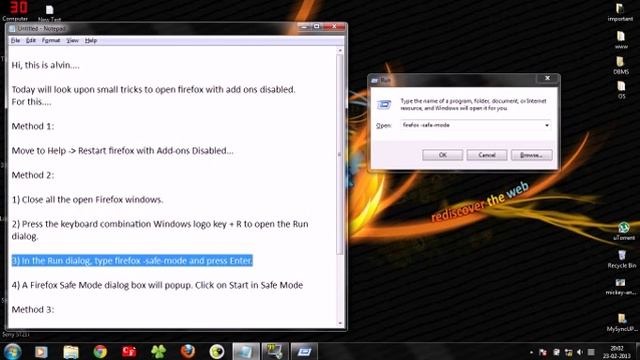This screenshot has height=360, width=640.
Task: Click the Action Center flag tray icon
Action: (x=542, y=352)
